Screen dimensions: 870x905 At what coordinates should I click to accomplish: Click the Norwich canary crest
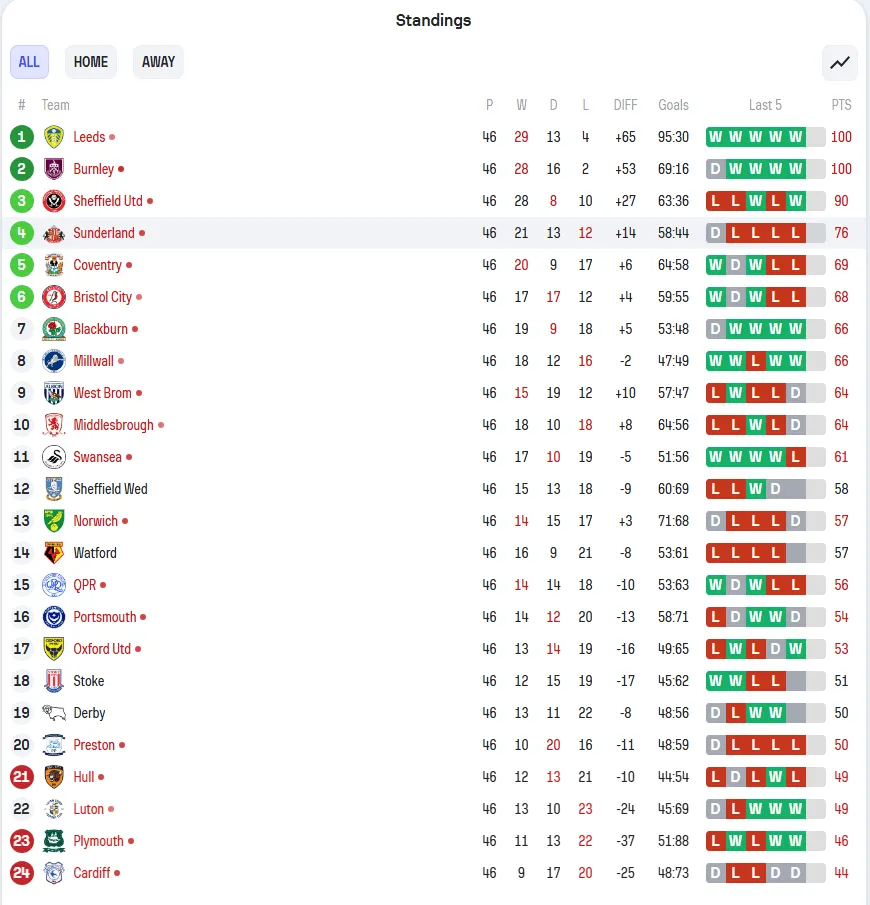pyautogui.click(x=54, y=521)
